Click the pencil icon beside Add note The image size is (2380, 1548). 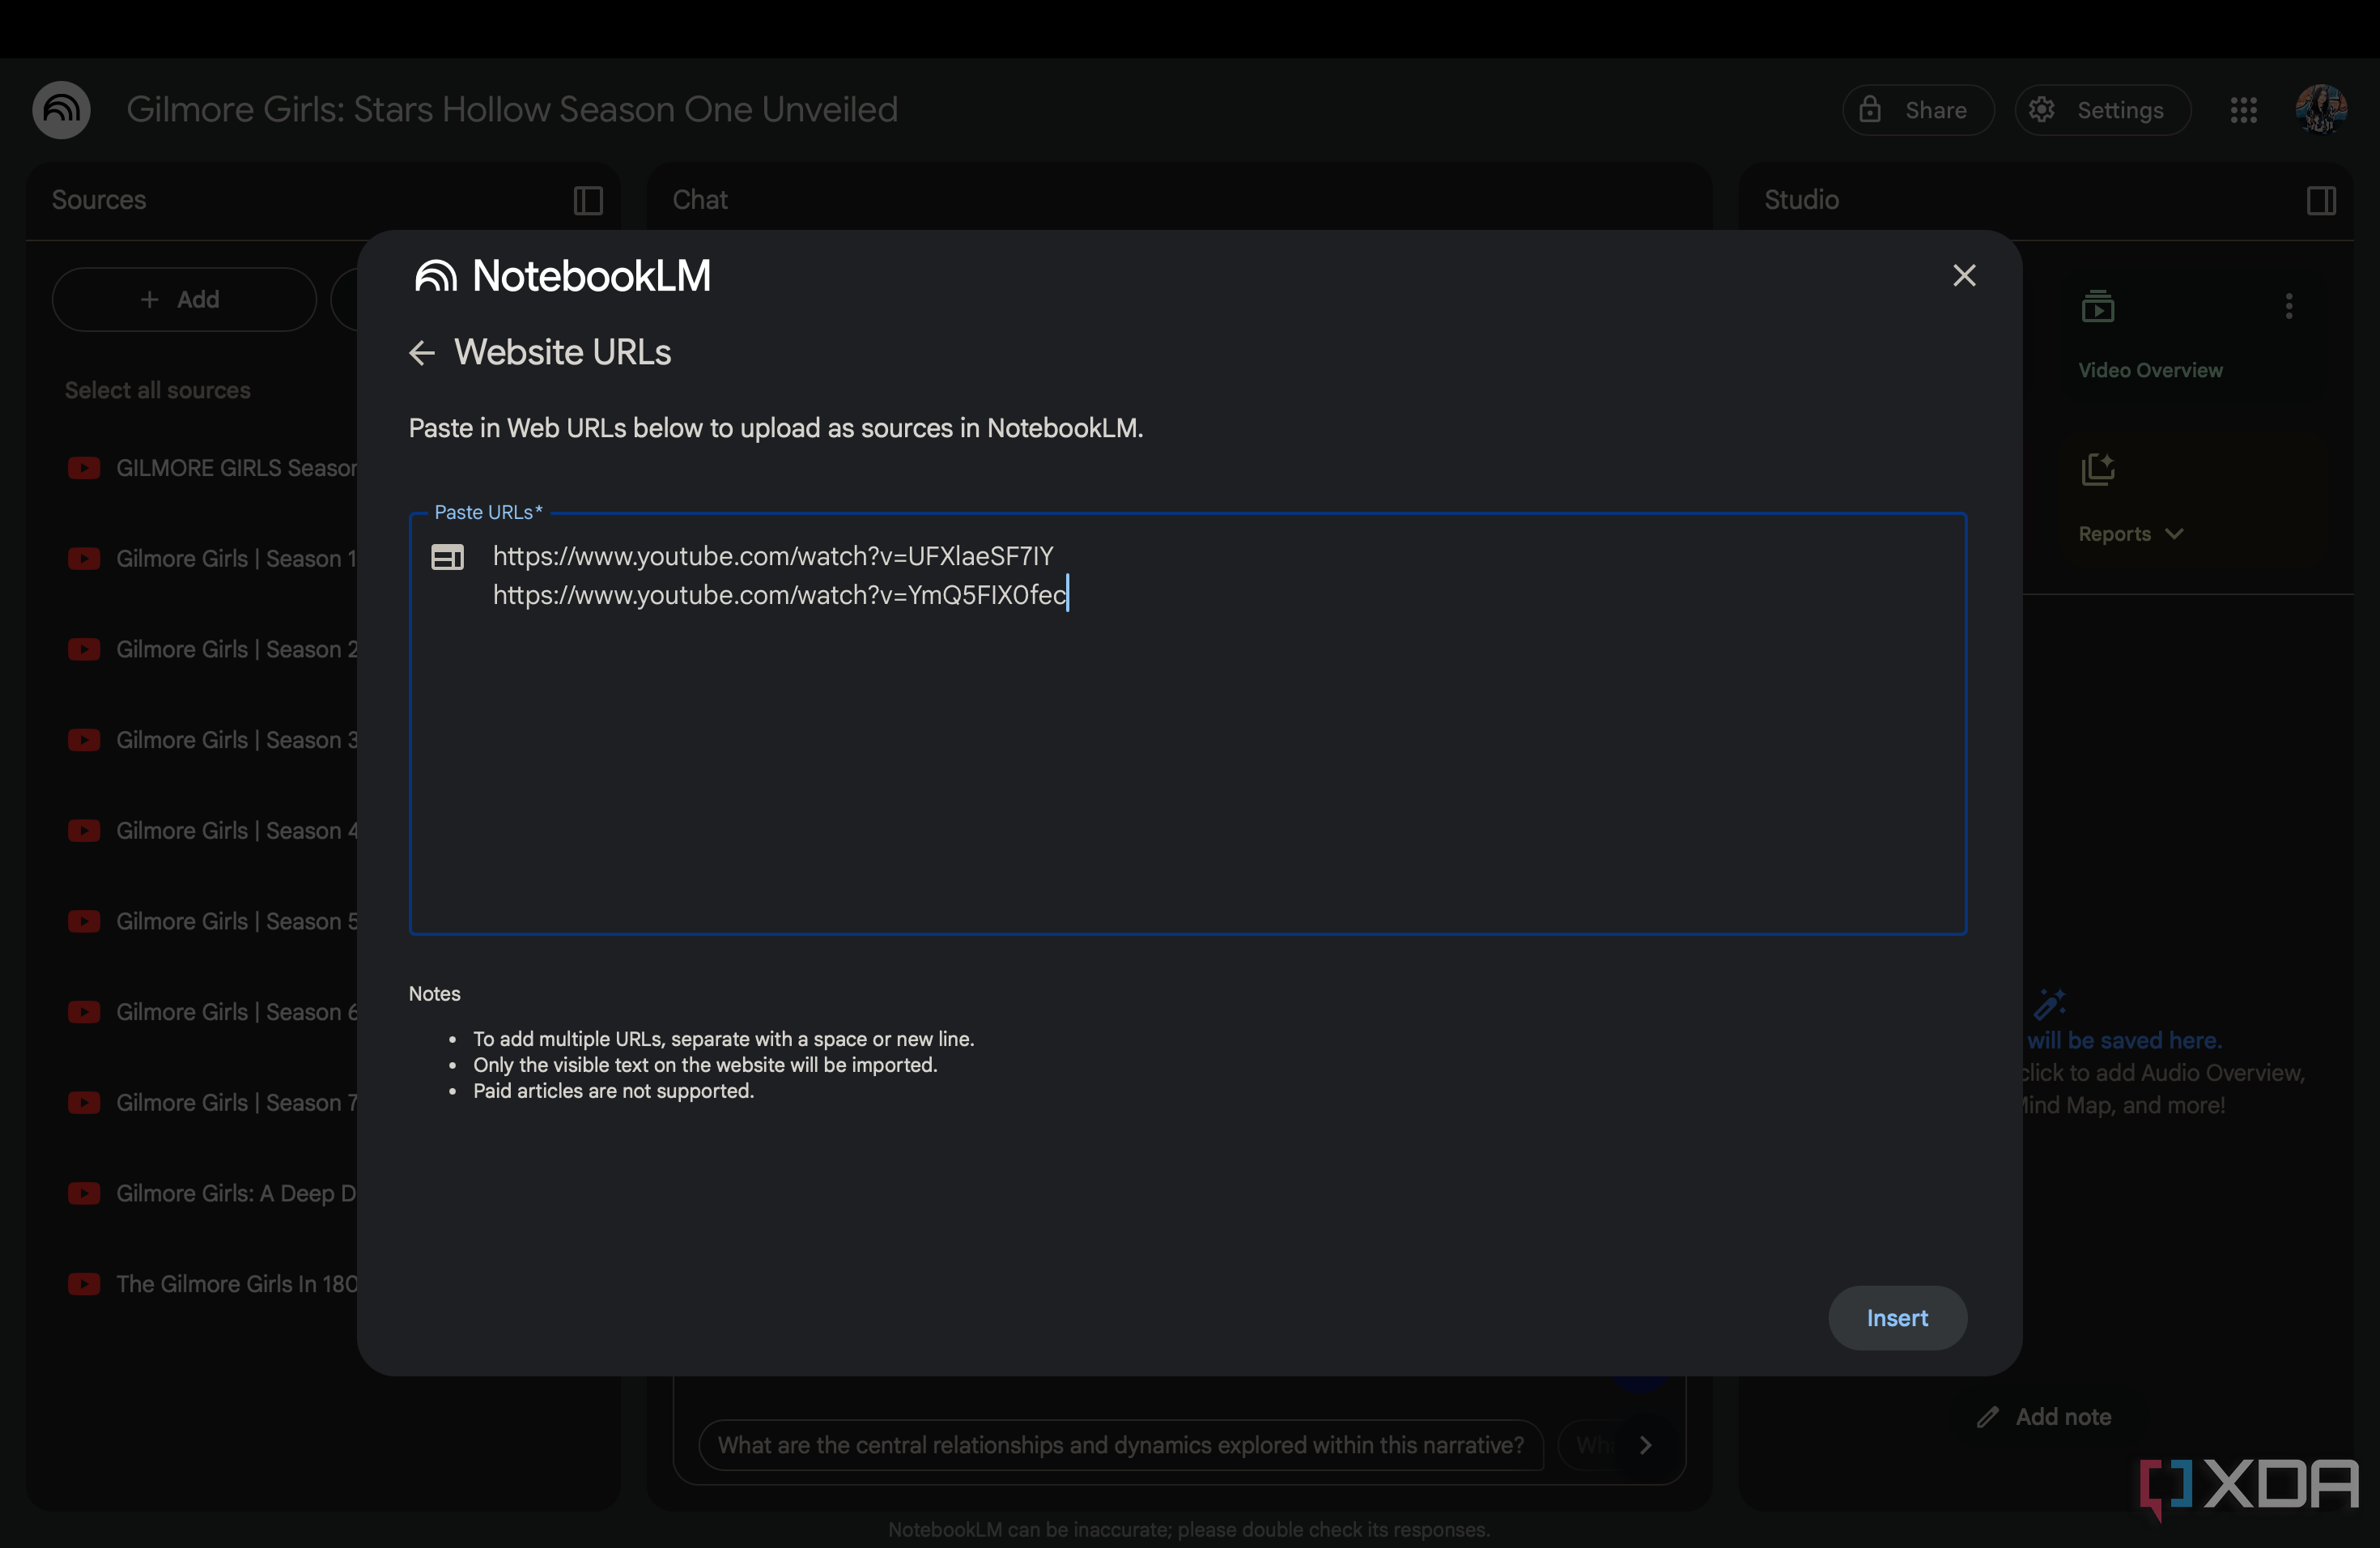[x=1987, y=1416]
